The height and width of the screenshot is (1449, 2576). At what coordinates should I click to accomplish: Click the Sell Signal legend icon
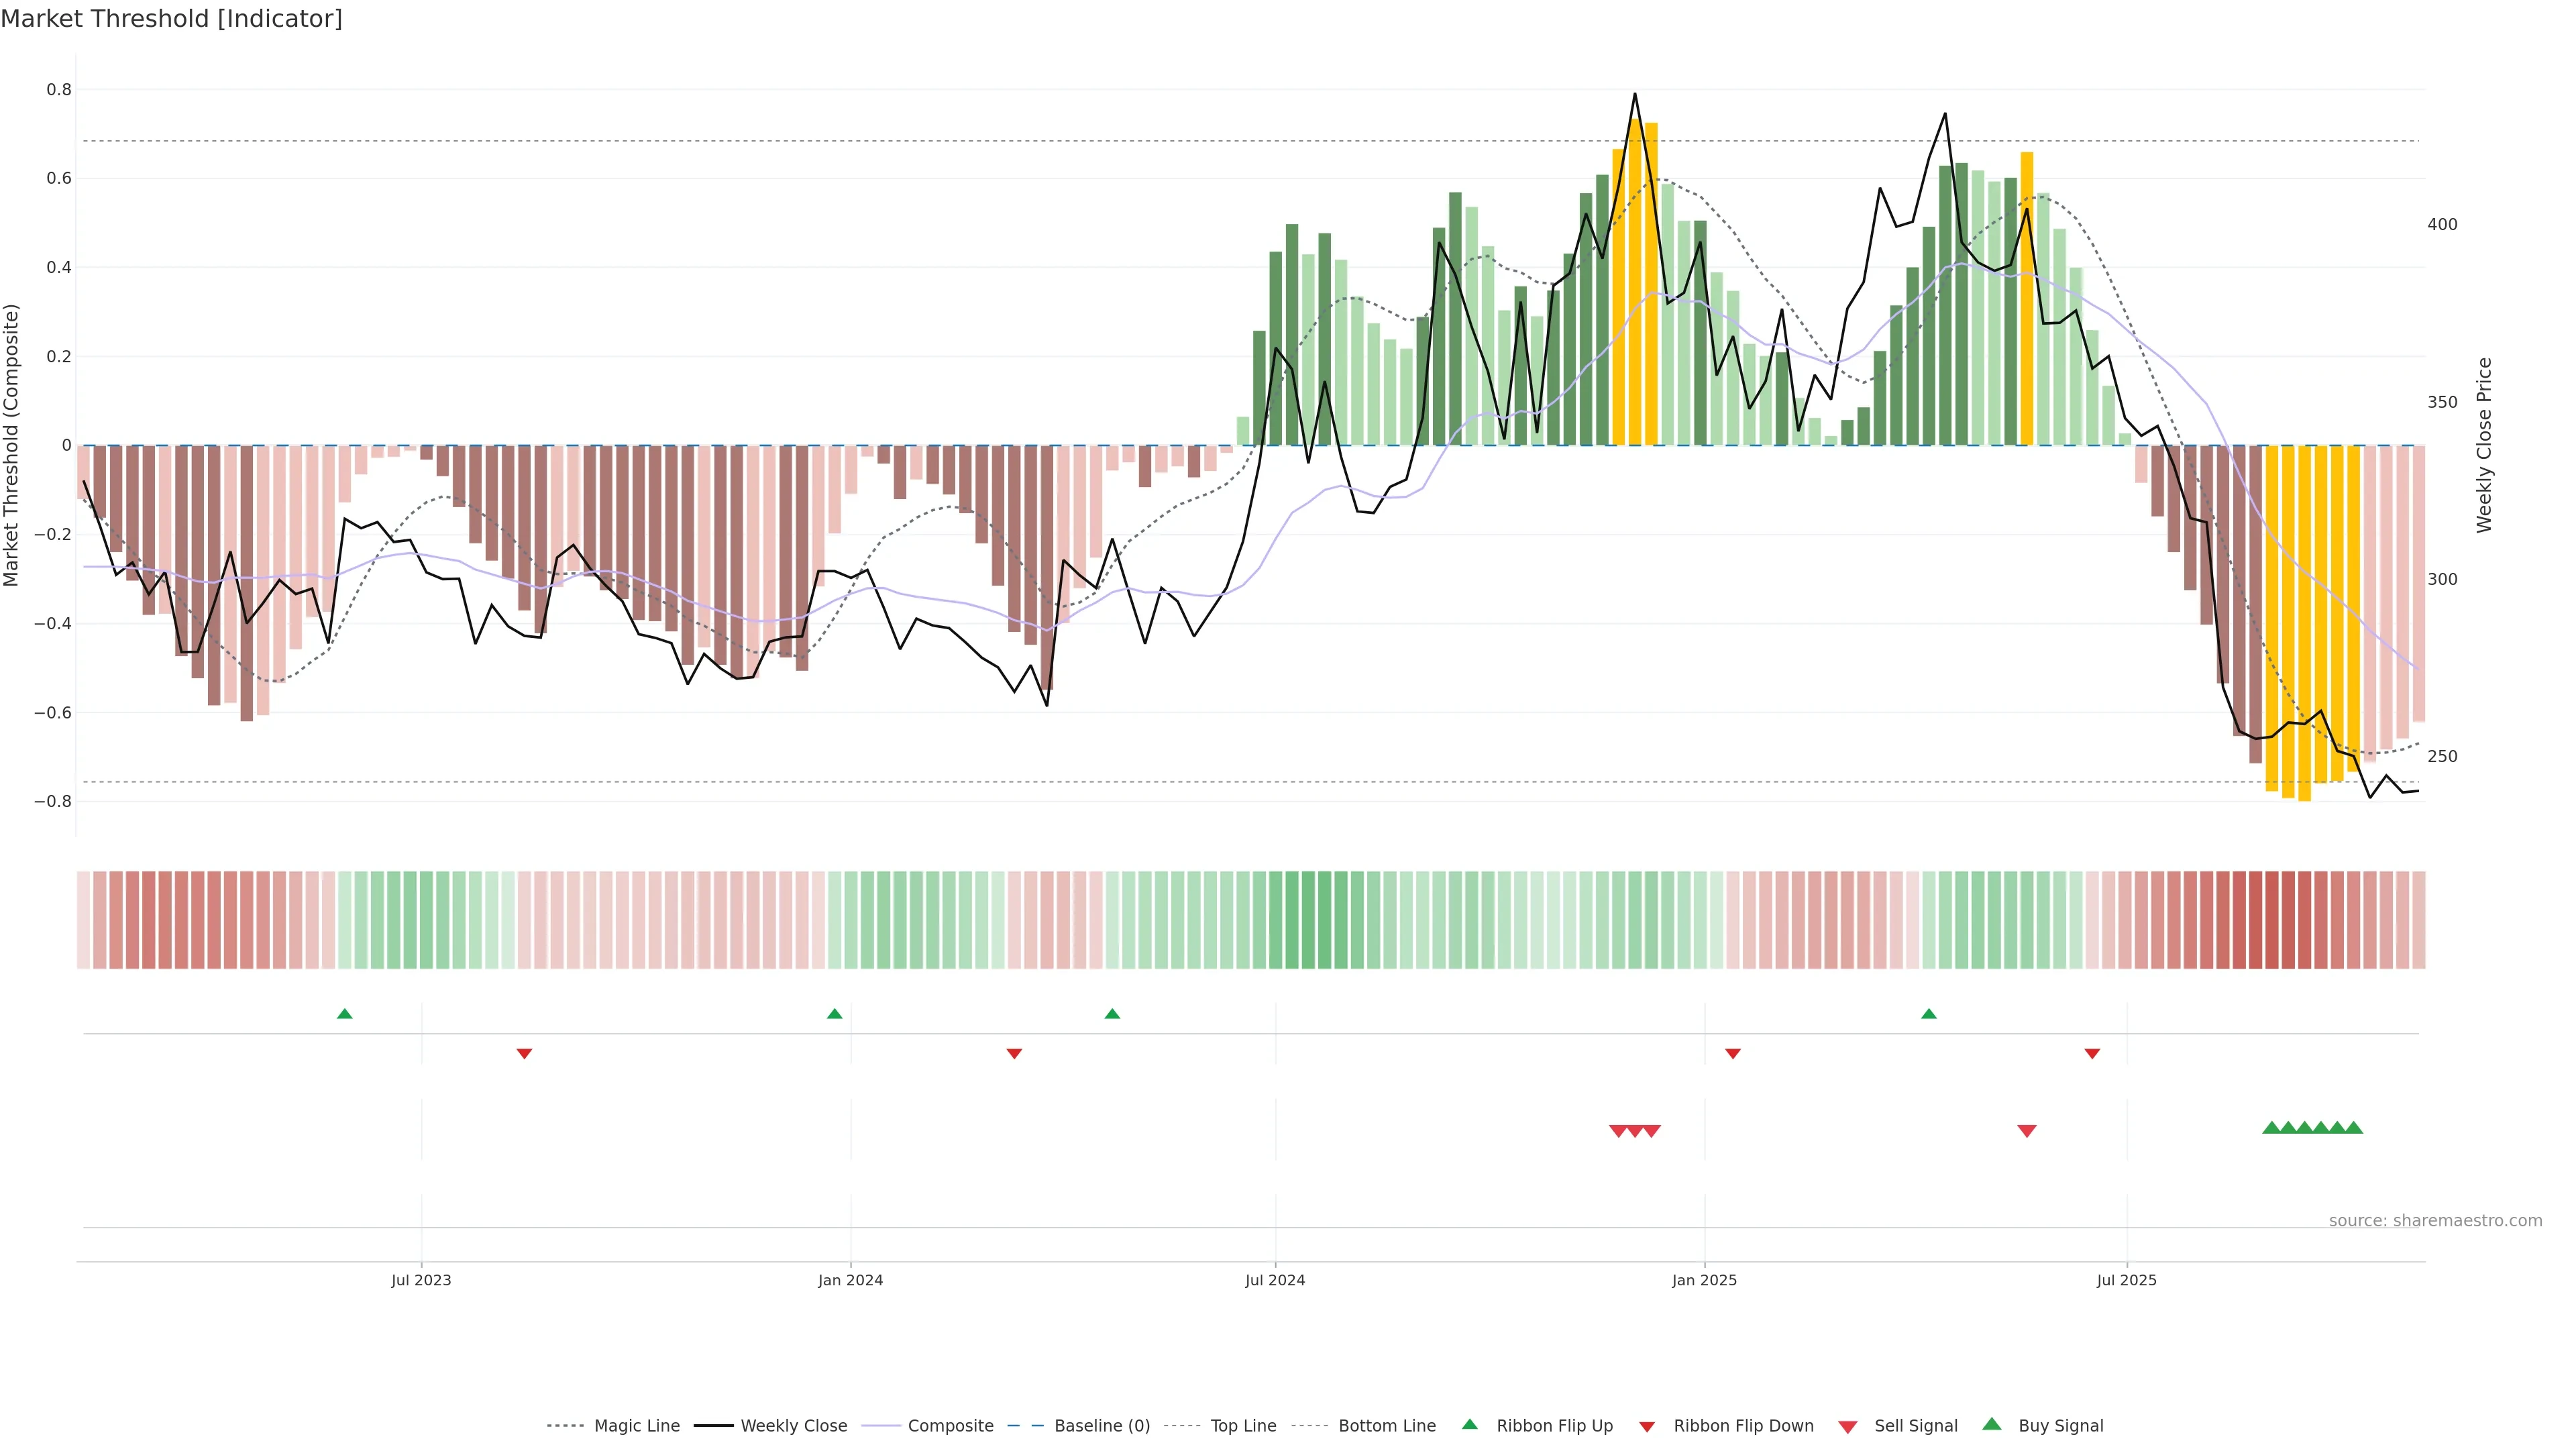click(1848, 1427)
